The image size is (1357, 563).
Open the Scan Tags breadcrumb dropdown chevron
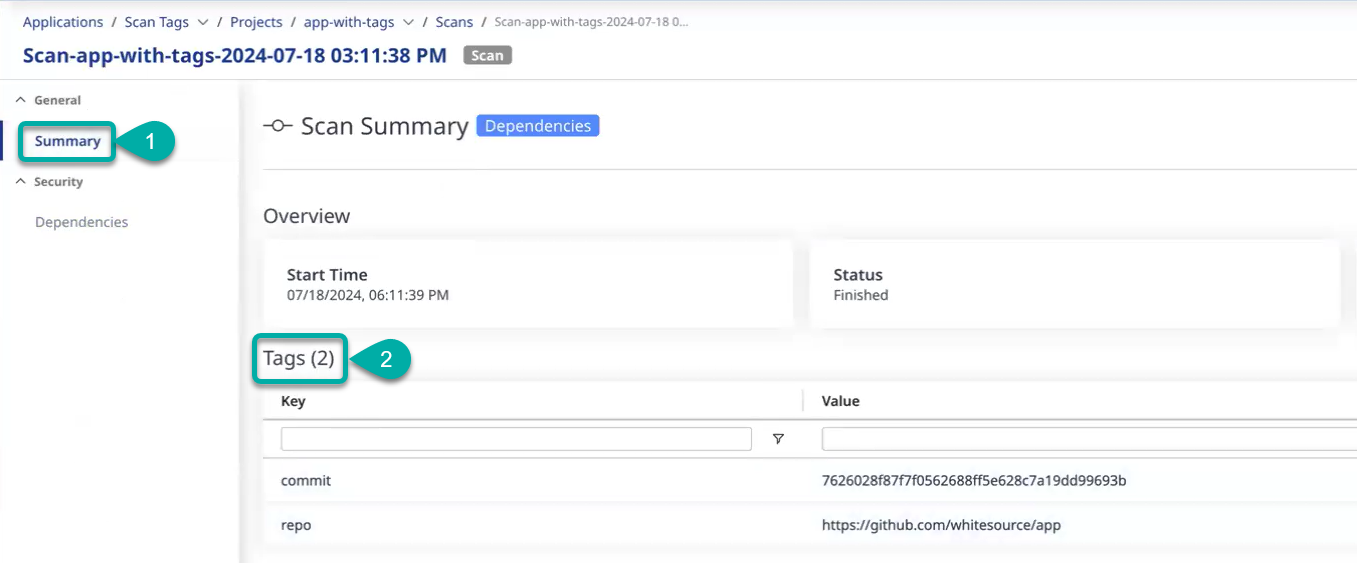[x=203, y=22]
